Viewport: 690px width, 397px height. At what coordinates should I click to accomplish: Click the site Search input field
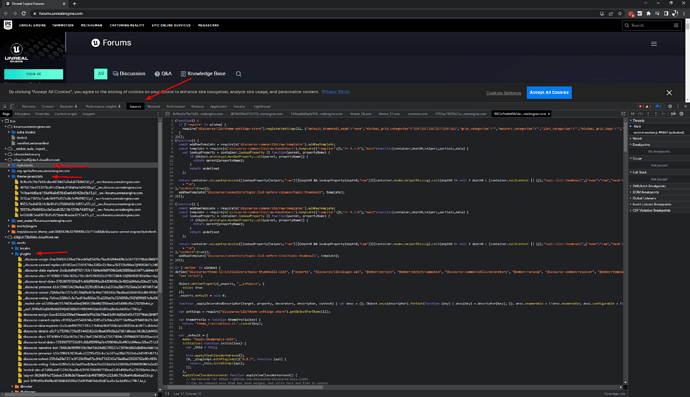click(x=651, y=26)
